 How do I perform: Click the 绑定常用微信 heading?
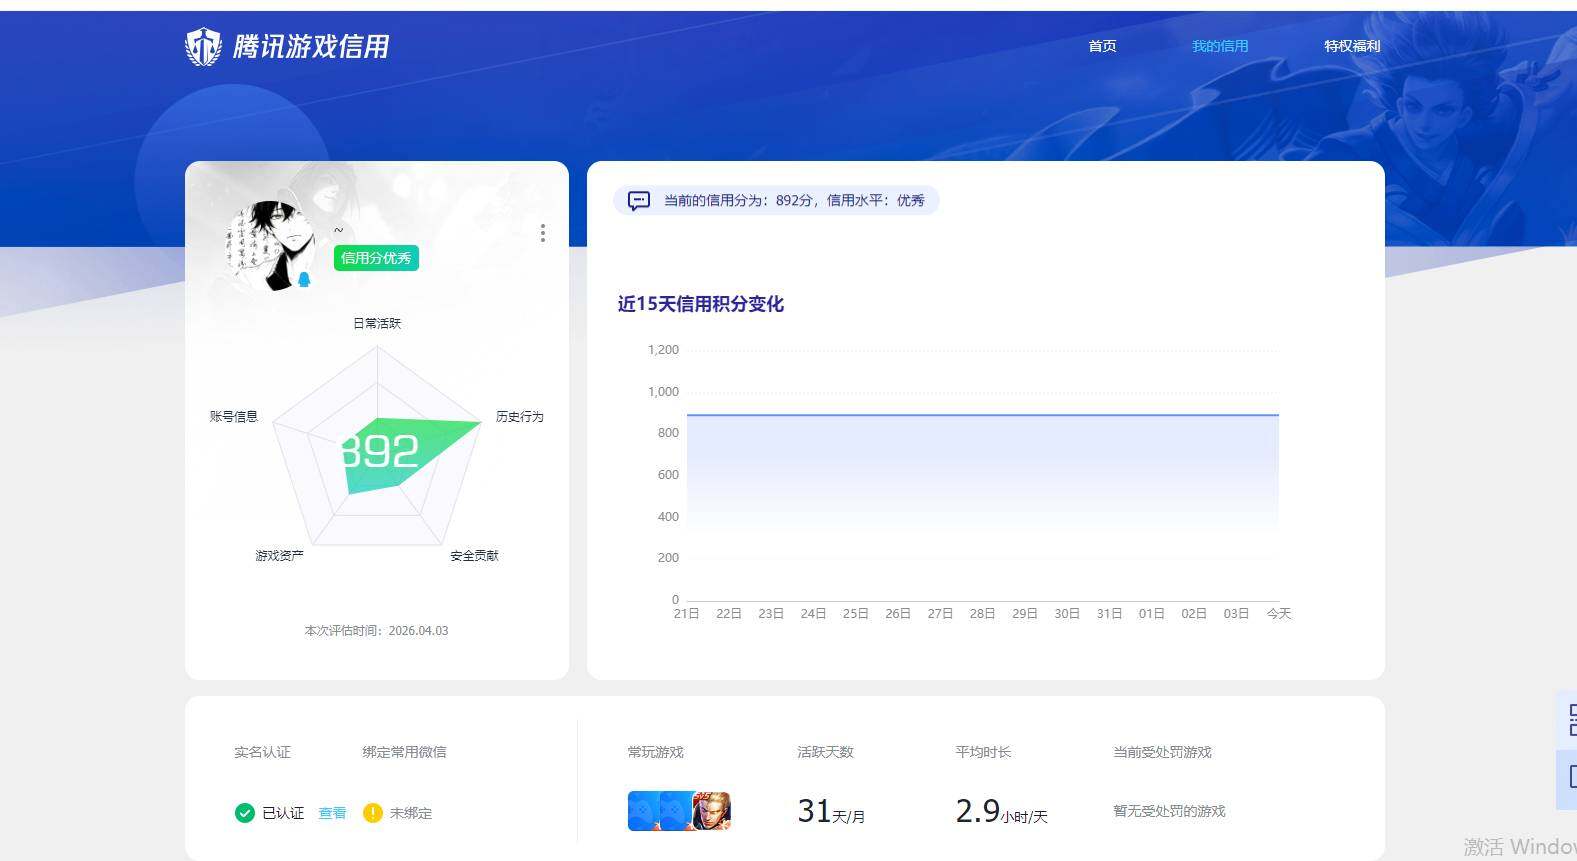click(404, 752)
